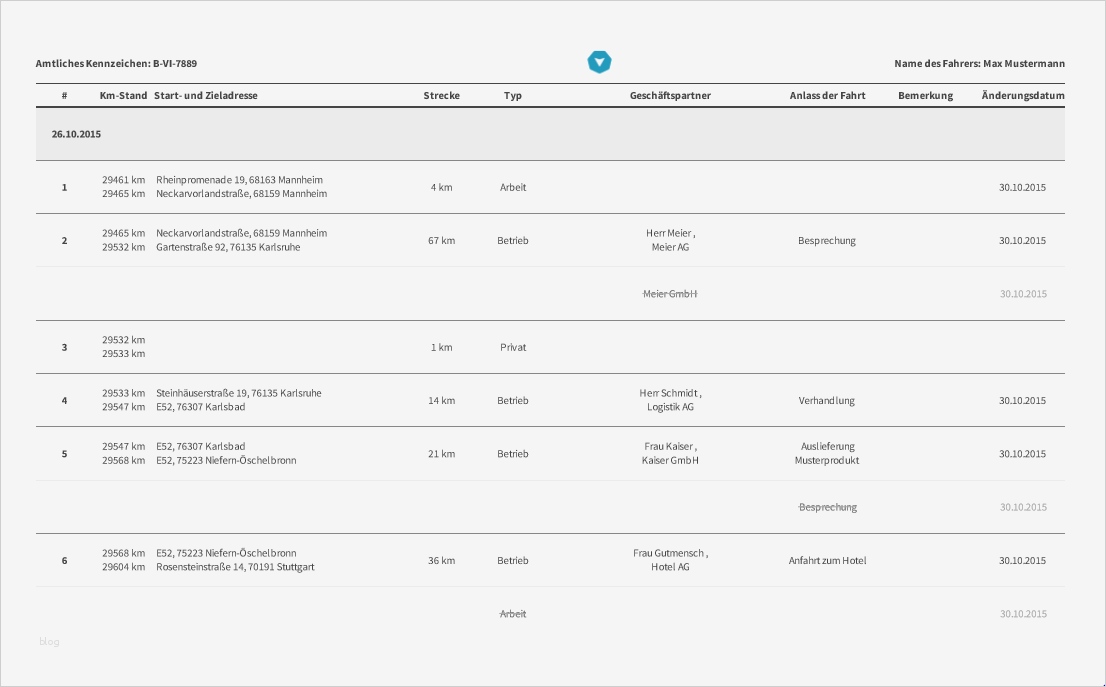Click the struck-through "Arbeit" type entry

[513, 614]
